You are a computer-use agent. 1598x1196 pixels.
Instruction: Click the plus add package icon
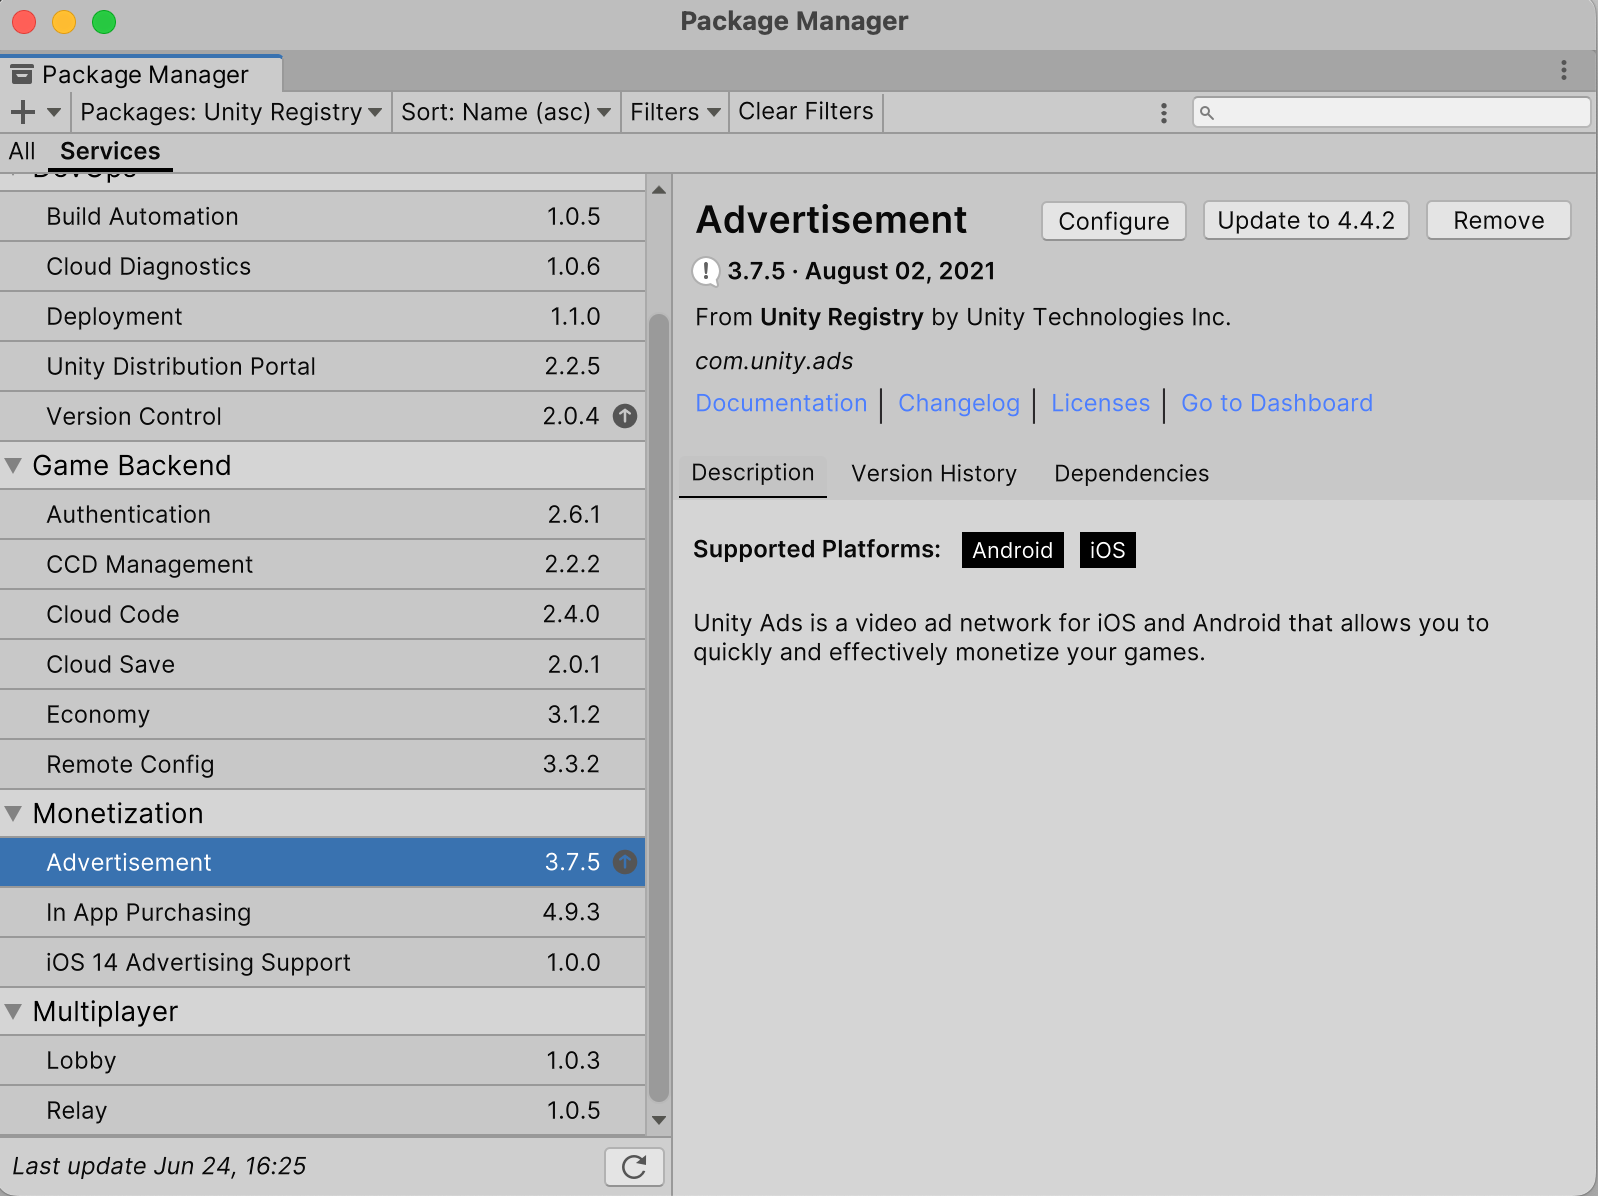(22, 112)
